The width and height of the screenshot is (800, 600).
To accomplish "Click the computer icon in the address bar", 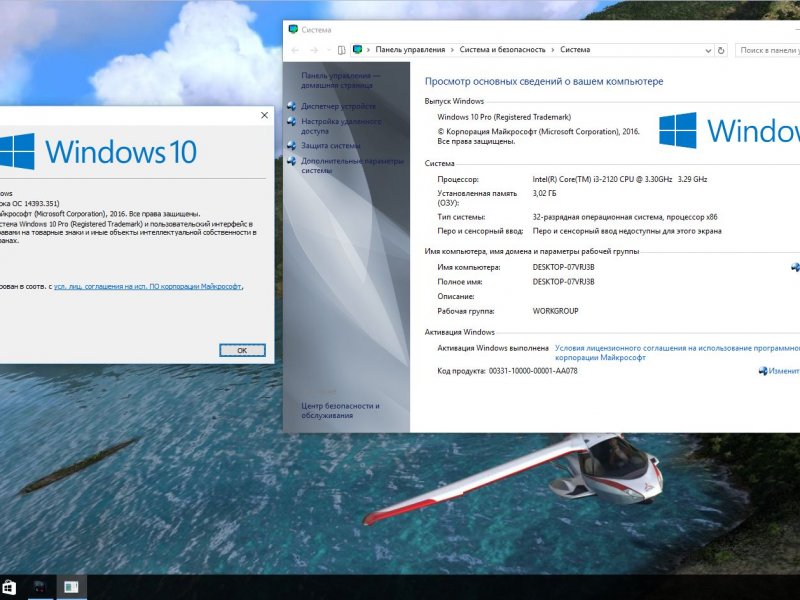I will pyautogui.click(x=358, y=49).
